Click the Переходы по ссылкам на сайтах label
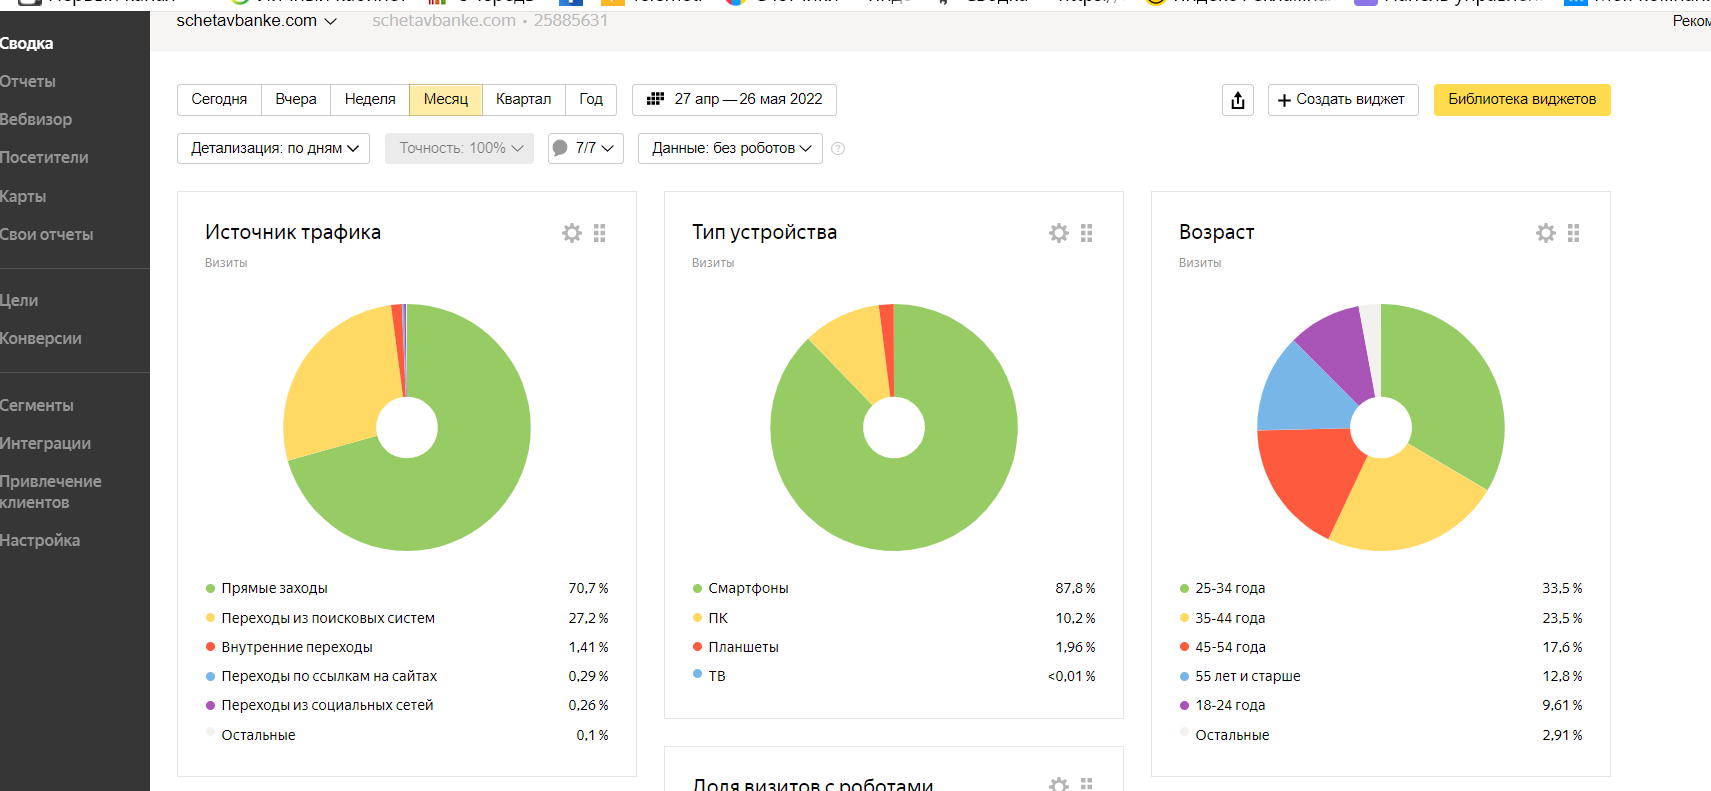The width and height of the screenshot is (1711, 791). coord(329,676)
